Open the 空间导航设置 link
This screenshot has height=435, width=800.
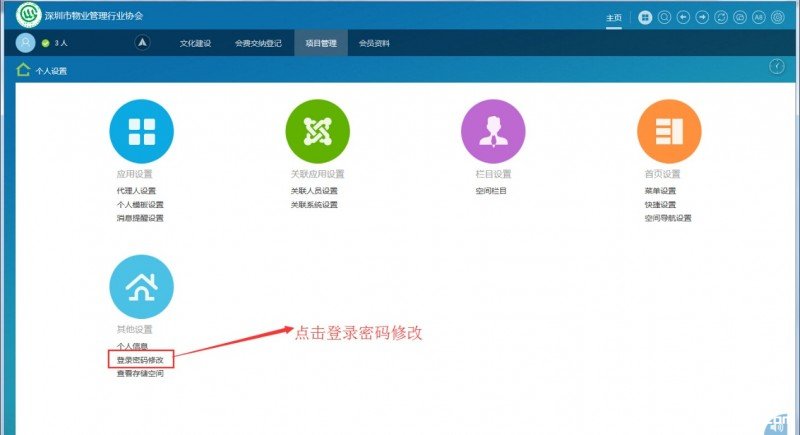click(x=668, y=218)
